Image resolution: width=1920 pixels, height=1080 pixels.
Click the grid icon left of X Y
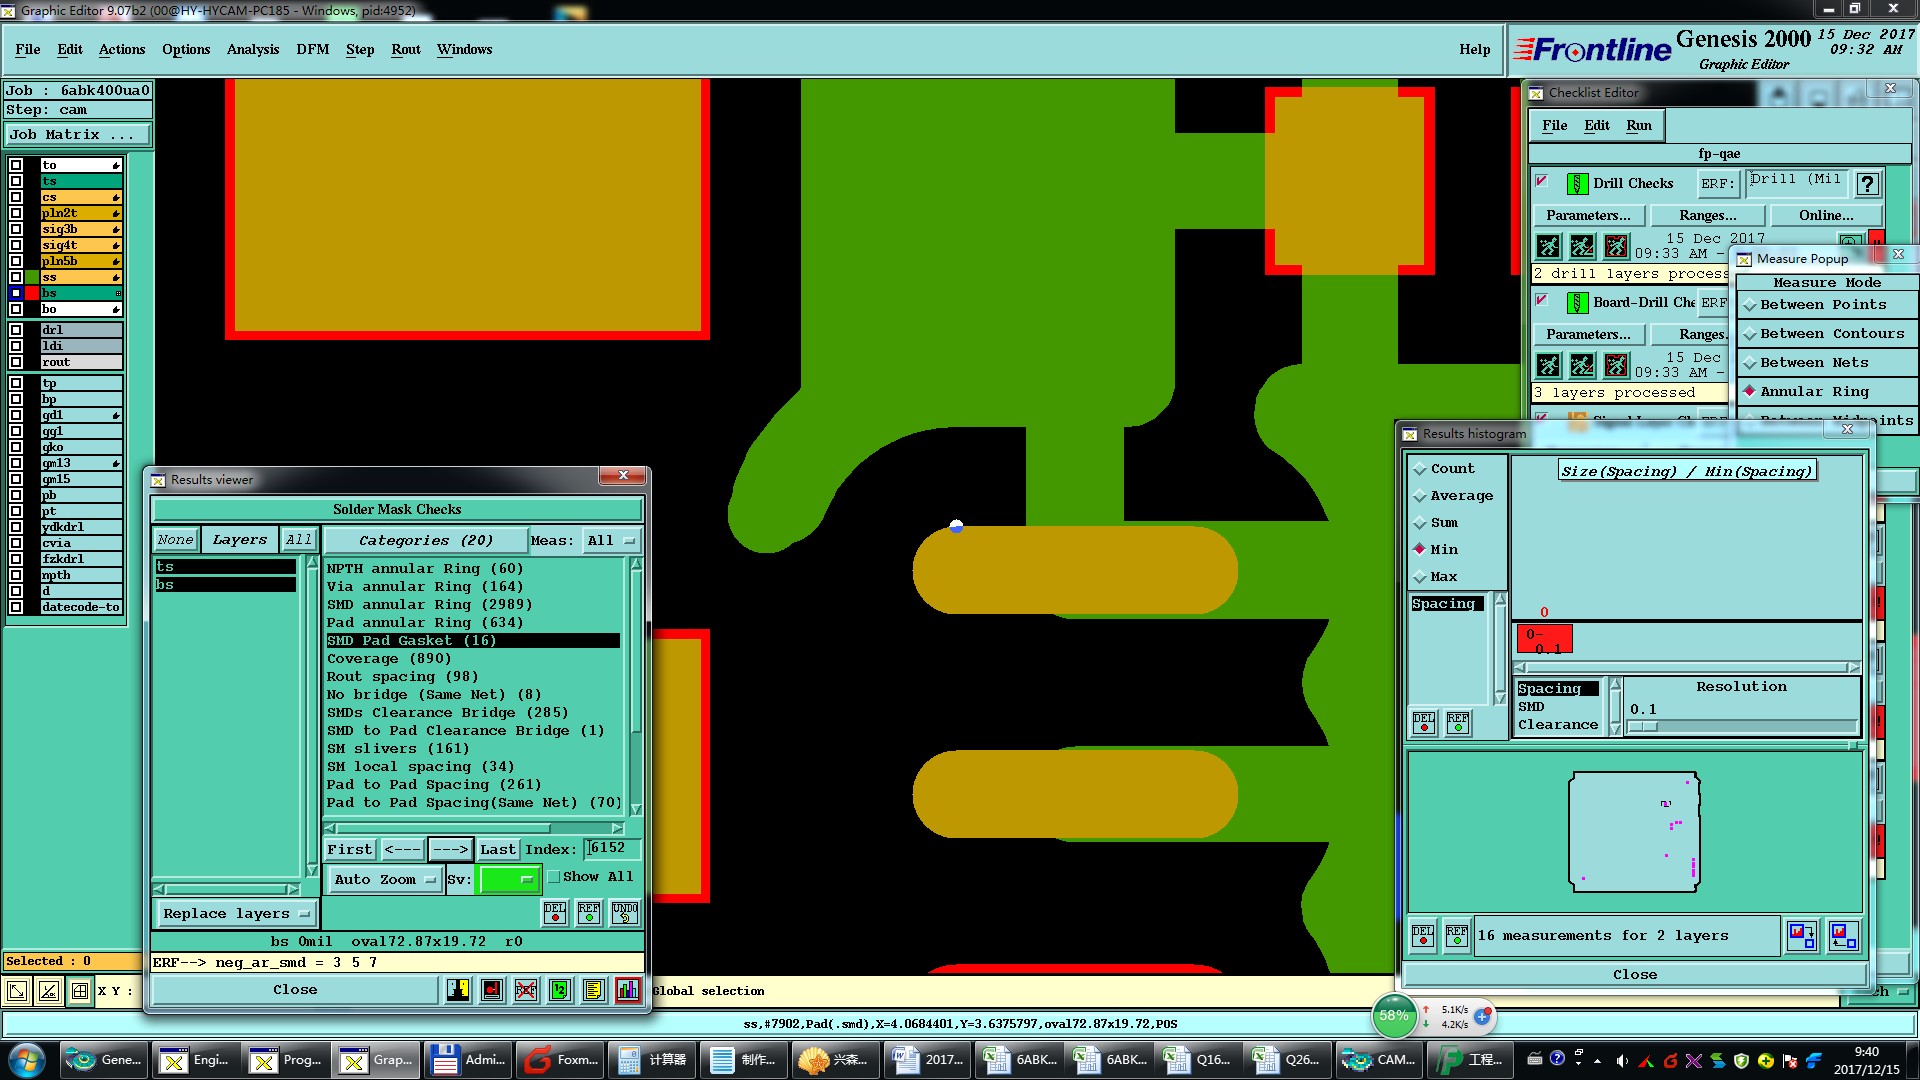point(80,991)
